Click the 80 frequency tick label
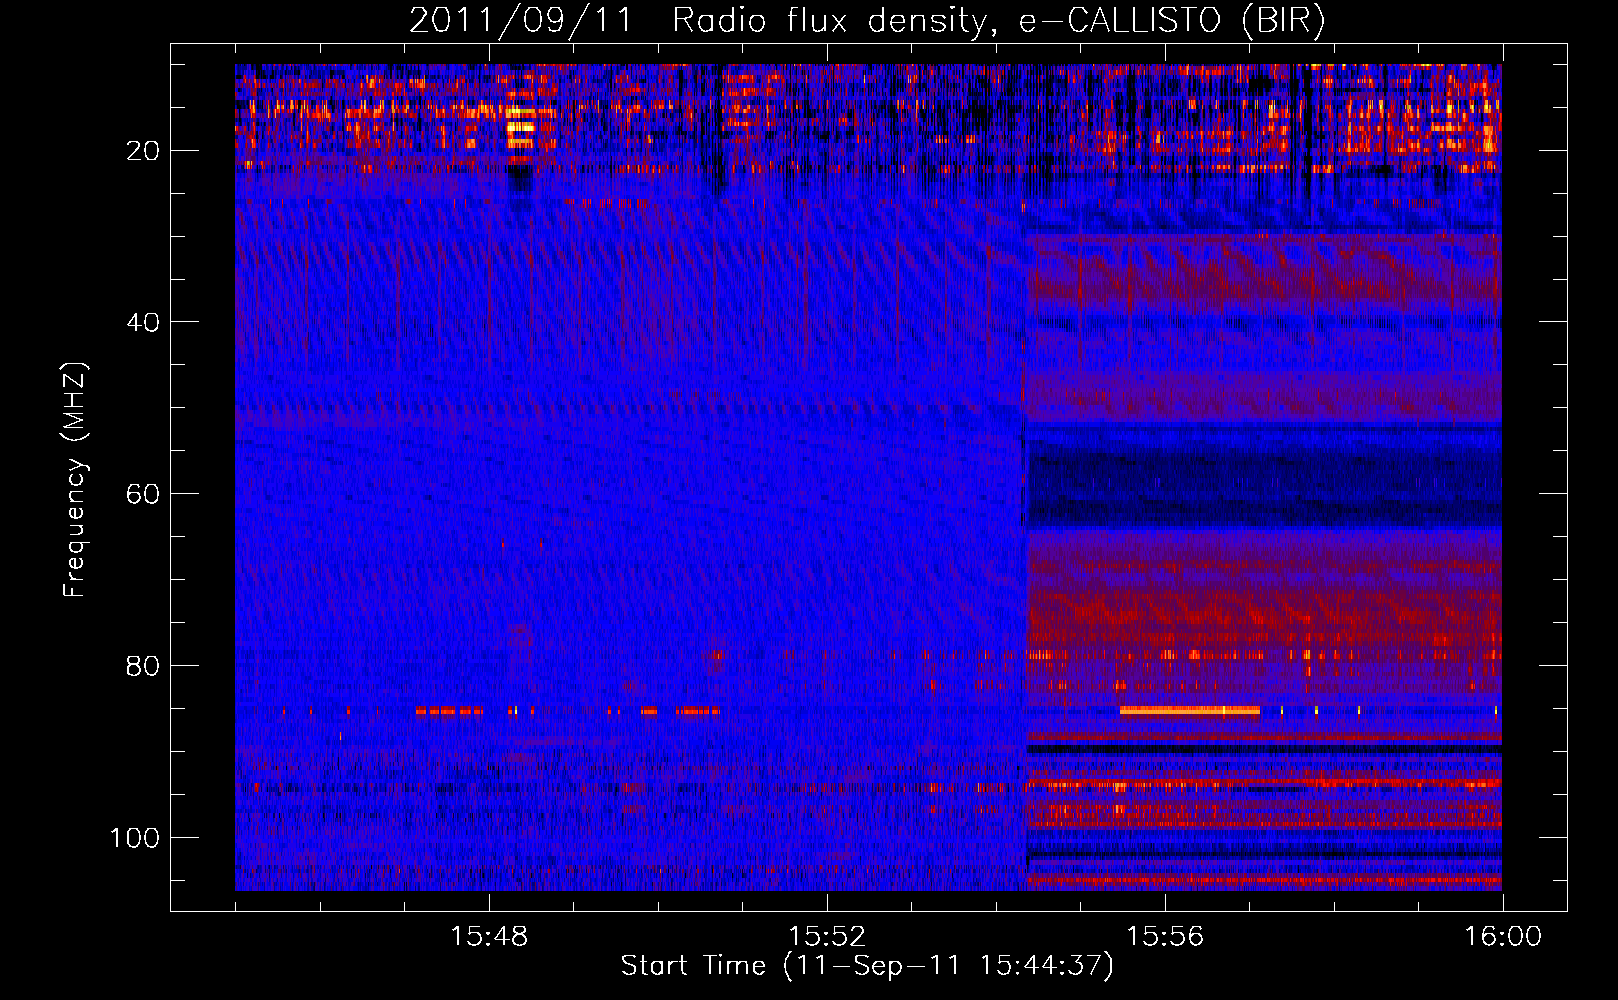This screenshot has width=1618, height=1000. click(x=144, y=666)
